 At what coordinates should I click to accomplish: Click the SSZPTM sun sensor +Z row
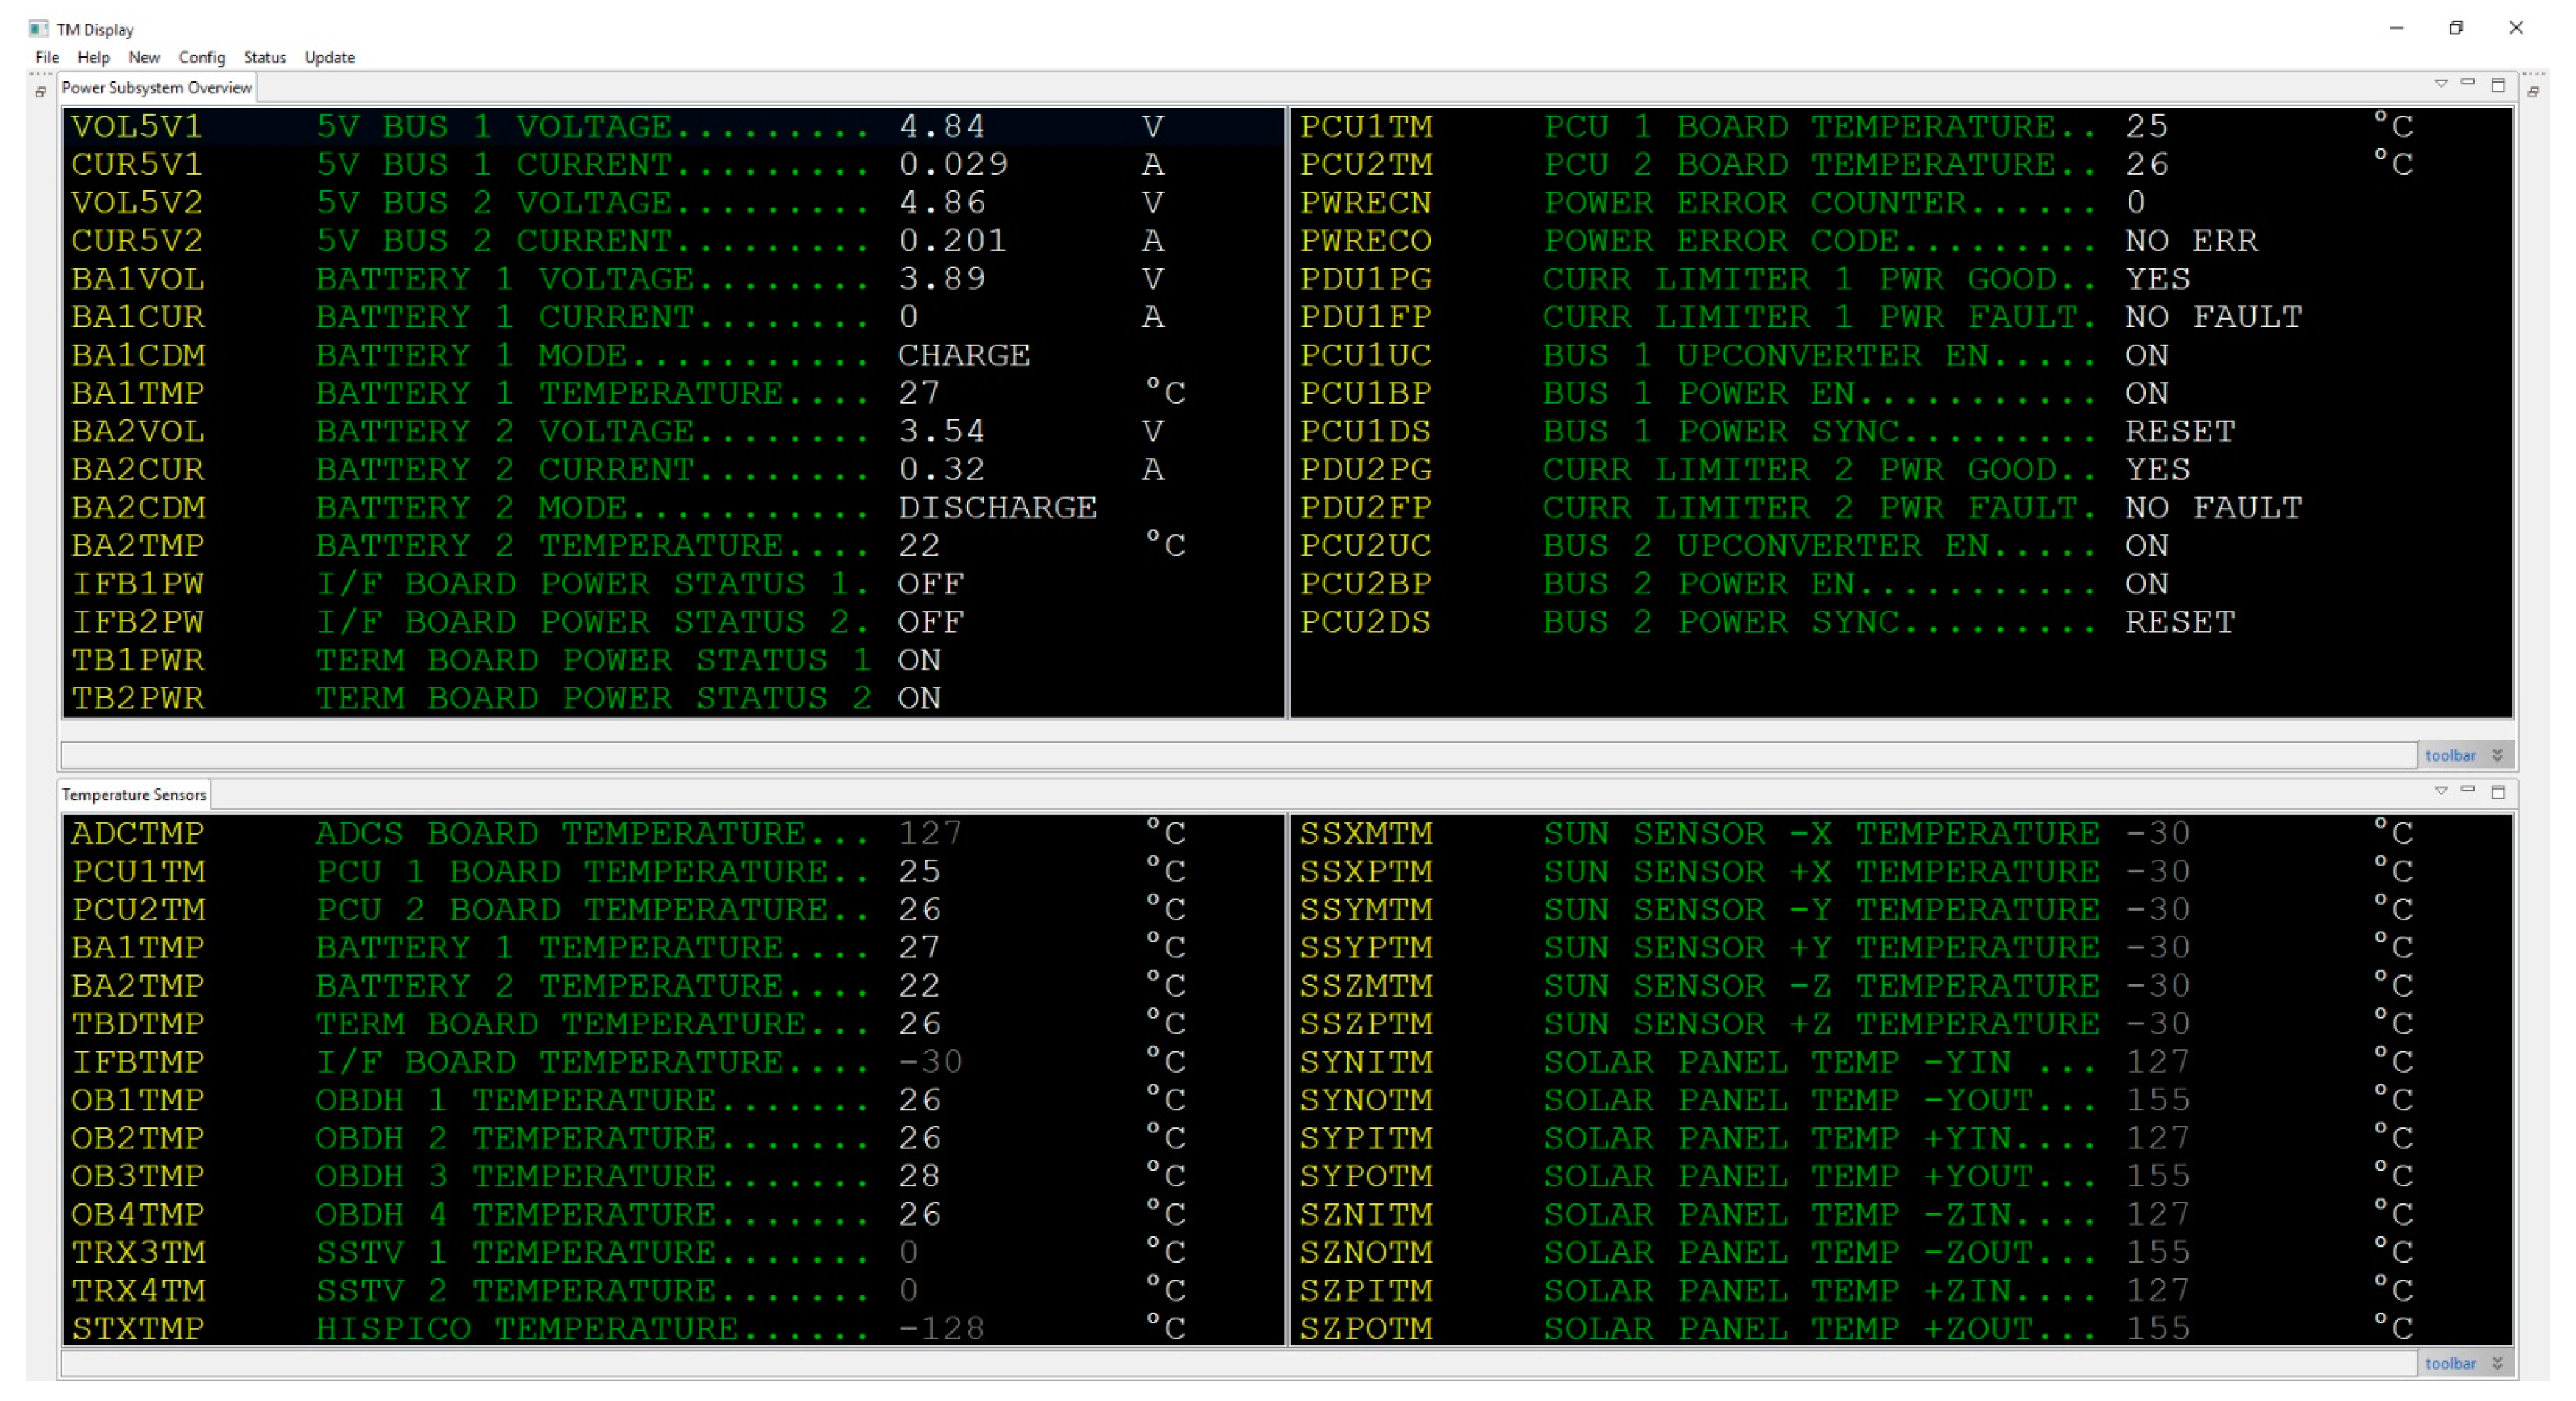(x=1902, y=1024)
